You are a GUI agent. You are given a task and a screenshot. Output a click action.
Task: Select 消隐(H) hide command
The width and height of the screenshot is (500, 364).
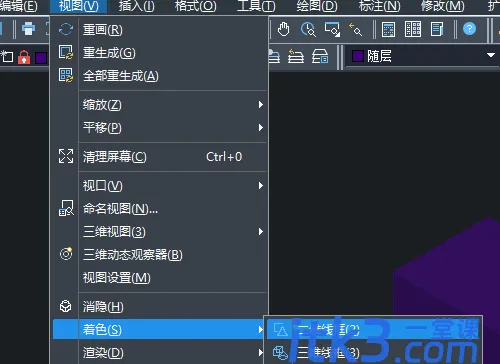point(159,306)
